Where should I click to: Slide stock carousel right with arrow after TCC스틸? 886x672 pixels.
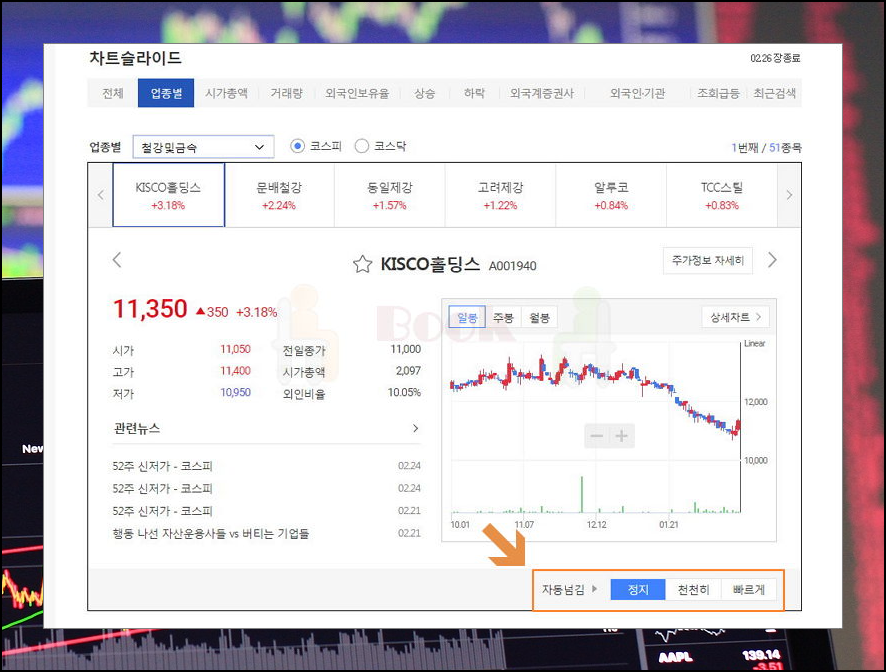(x=789, y=195)
